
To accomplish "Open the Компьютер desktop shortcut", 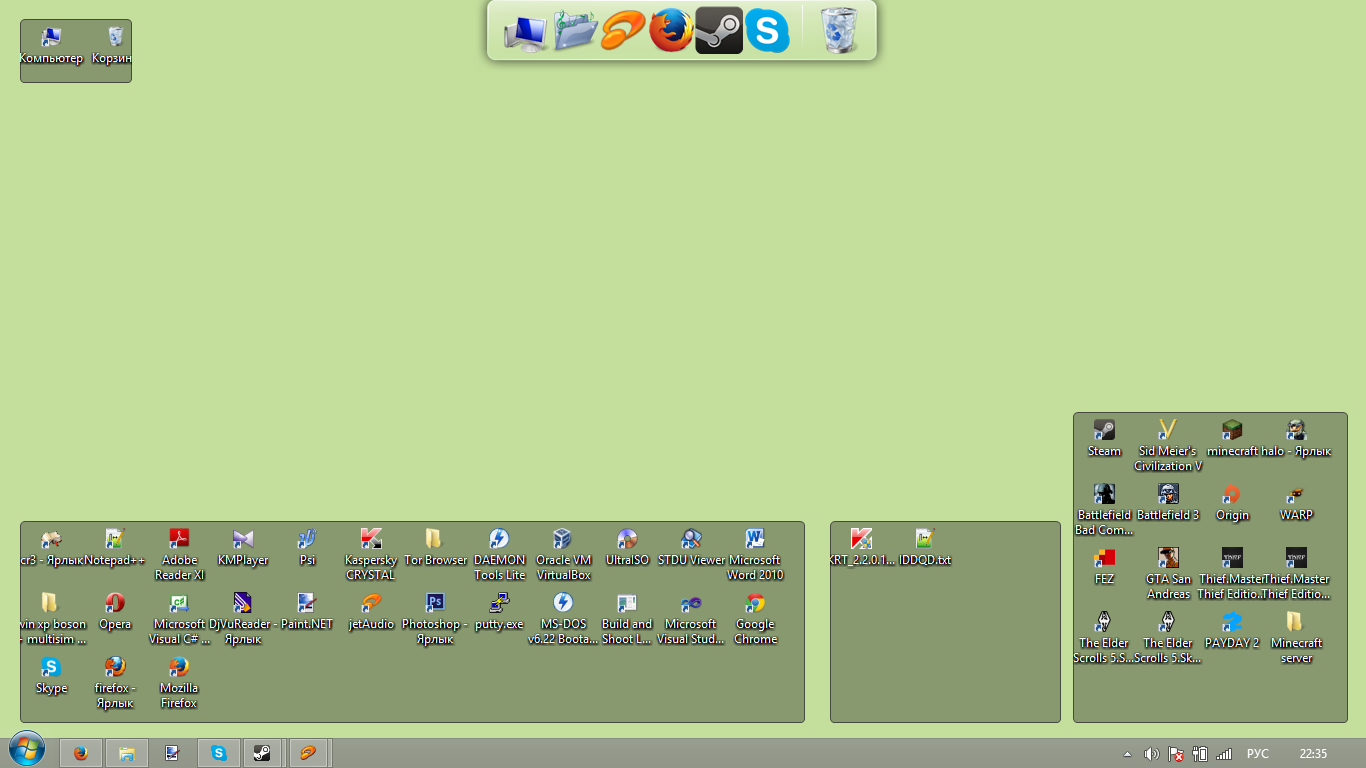I will (x=51, y=46).
